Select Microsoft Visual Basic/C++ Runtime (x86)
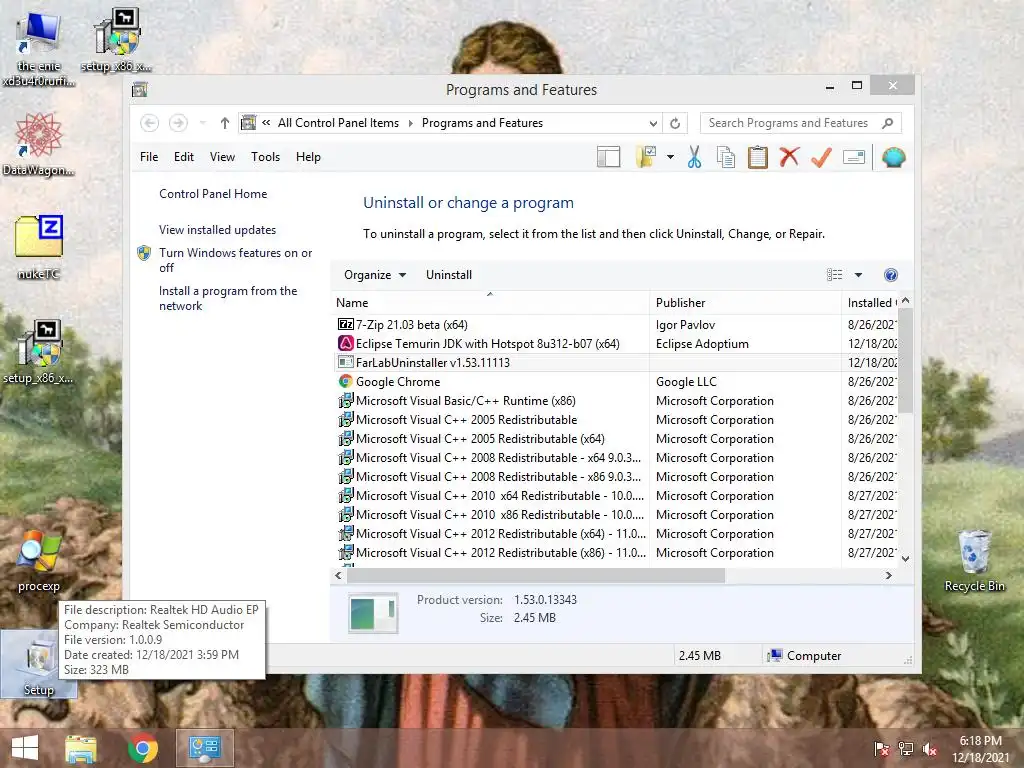Screen dimensions: 1024x768 (614, 400)
